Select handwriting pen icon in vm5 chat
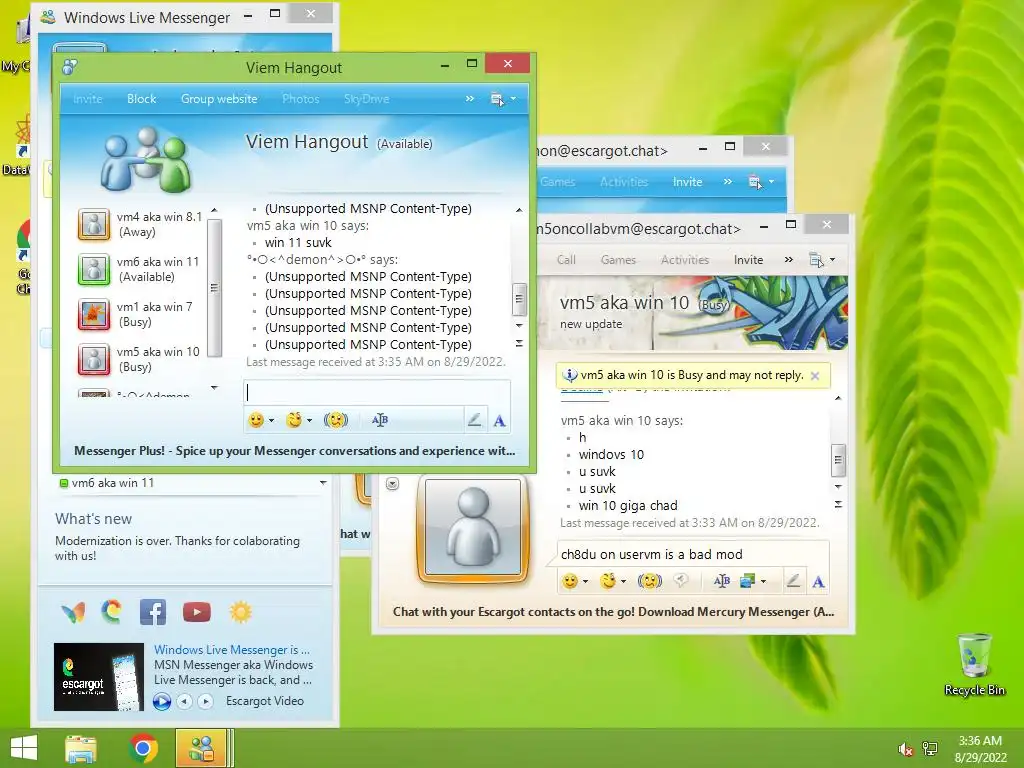Image resolution: width=1024 pixels, height=768 pixels. 793,581
